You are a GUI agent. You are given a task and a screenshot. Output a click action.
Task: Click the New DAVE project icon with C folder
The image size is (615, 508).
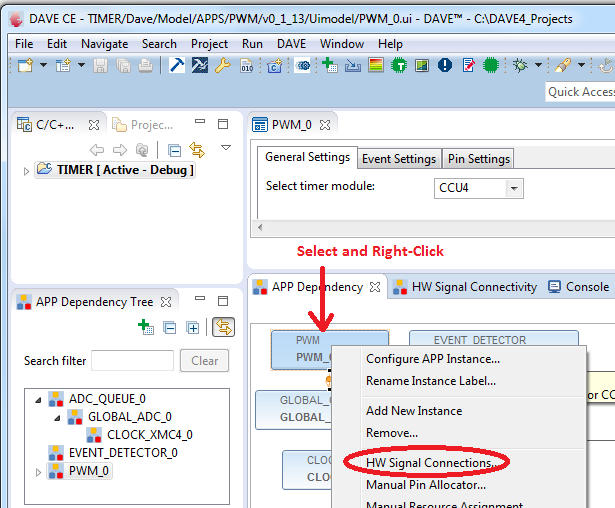[275, 66]
